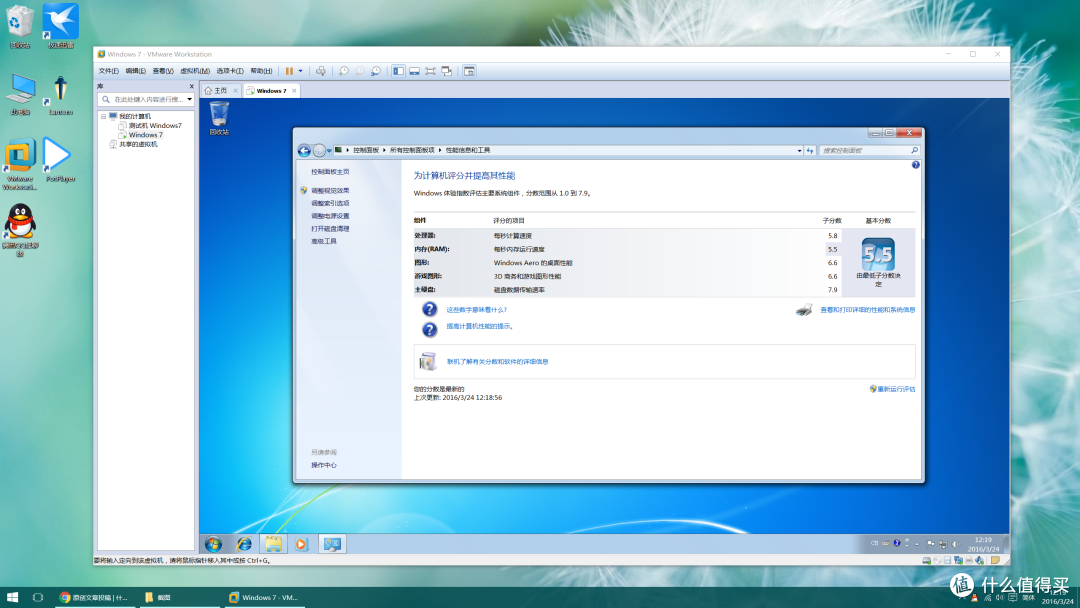
Task: Select Windows 7 in the library tree
Action: [145, 135]
